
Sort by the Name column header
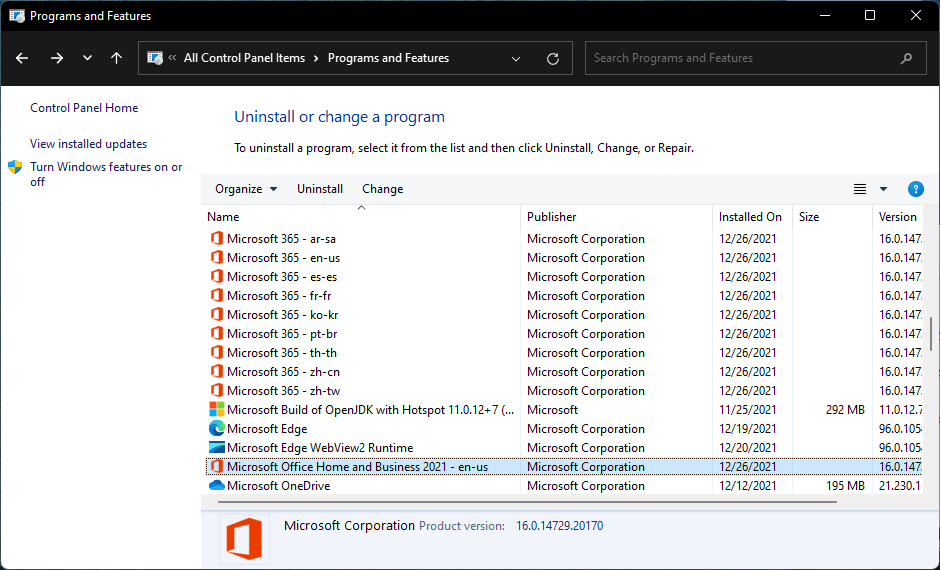[362, 217]
